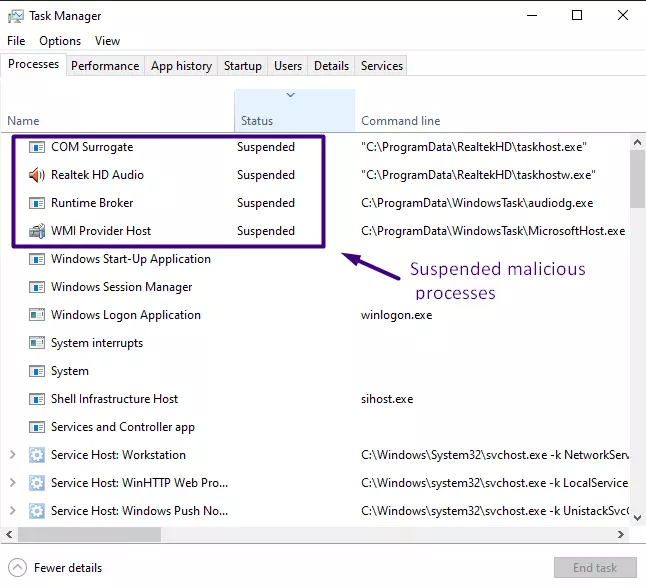The width and height of the screenshot is (646, 588).
Task: Switch to the App history tab
Action: click(x=181, y=66)
